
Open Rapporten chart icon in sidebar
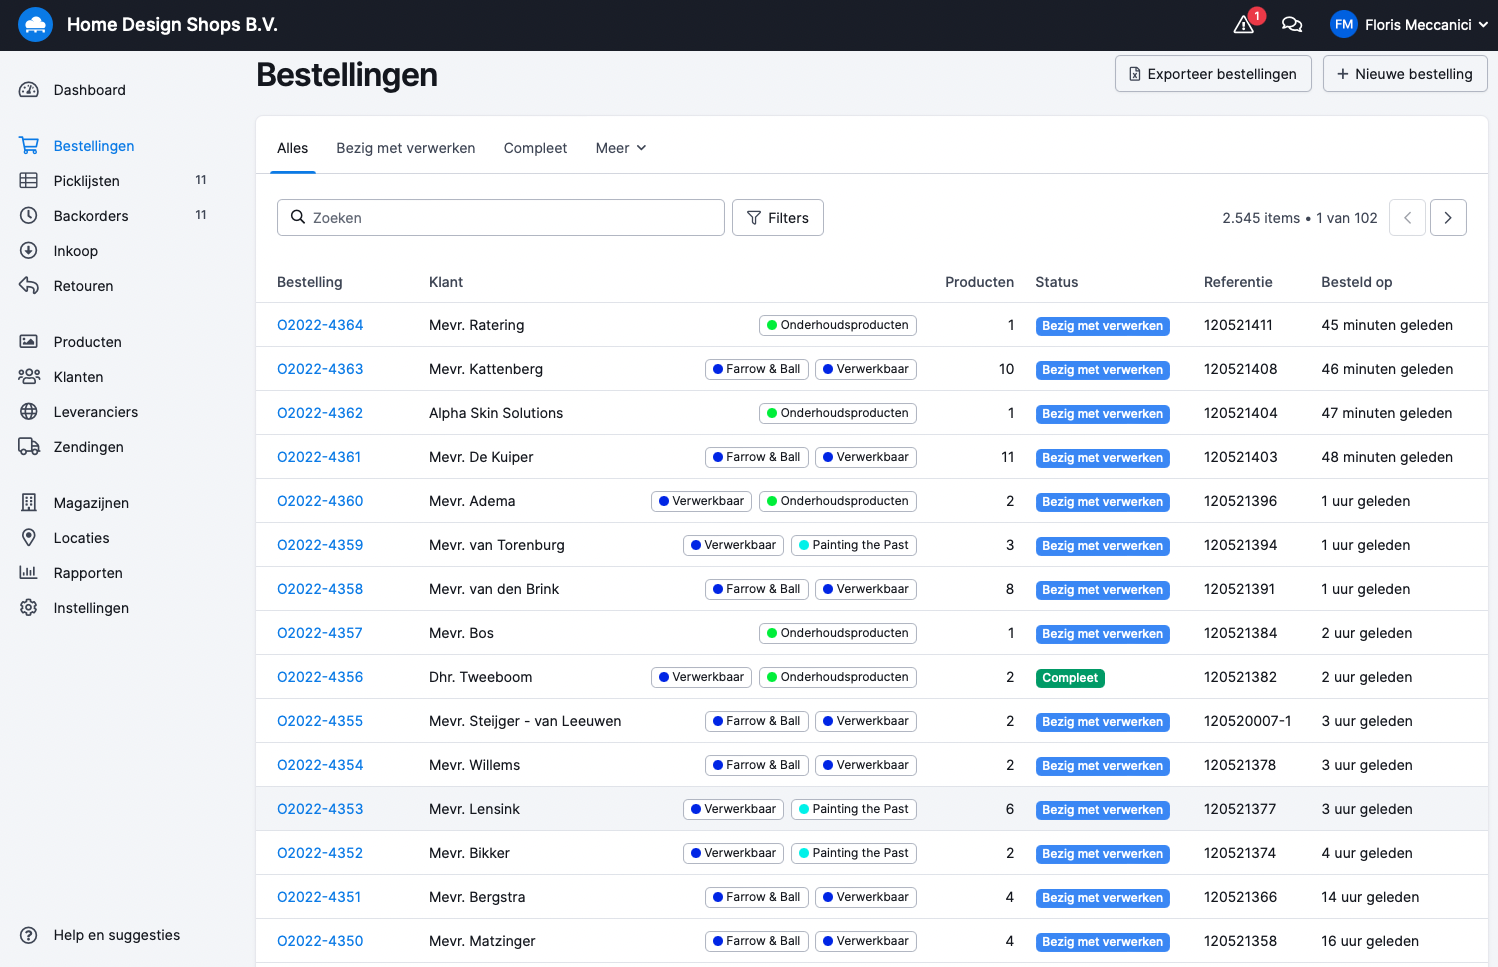tap(29, 573)
